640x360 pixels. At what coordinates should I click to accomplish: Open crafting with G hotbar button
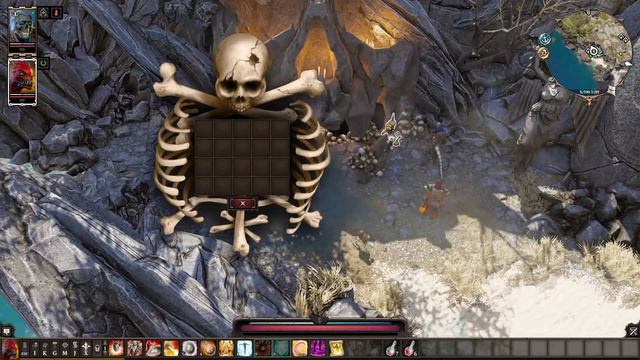point(55,349)
